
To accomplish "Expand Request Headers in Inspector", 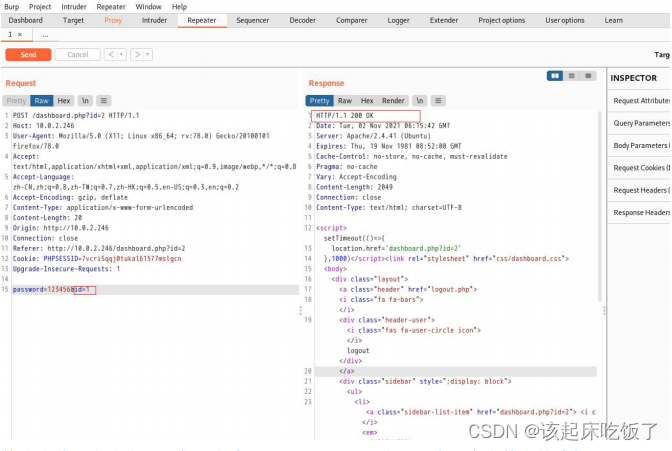I will pos(639,190).
